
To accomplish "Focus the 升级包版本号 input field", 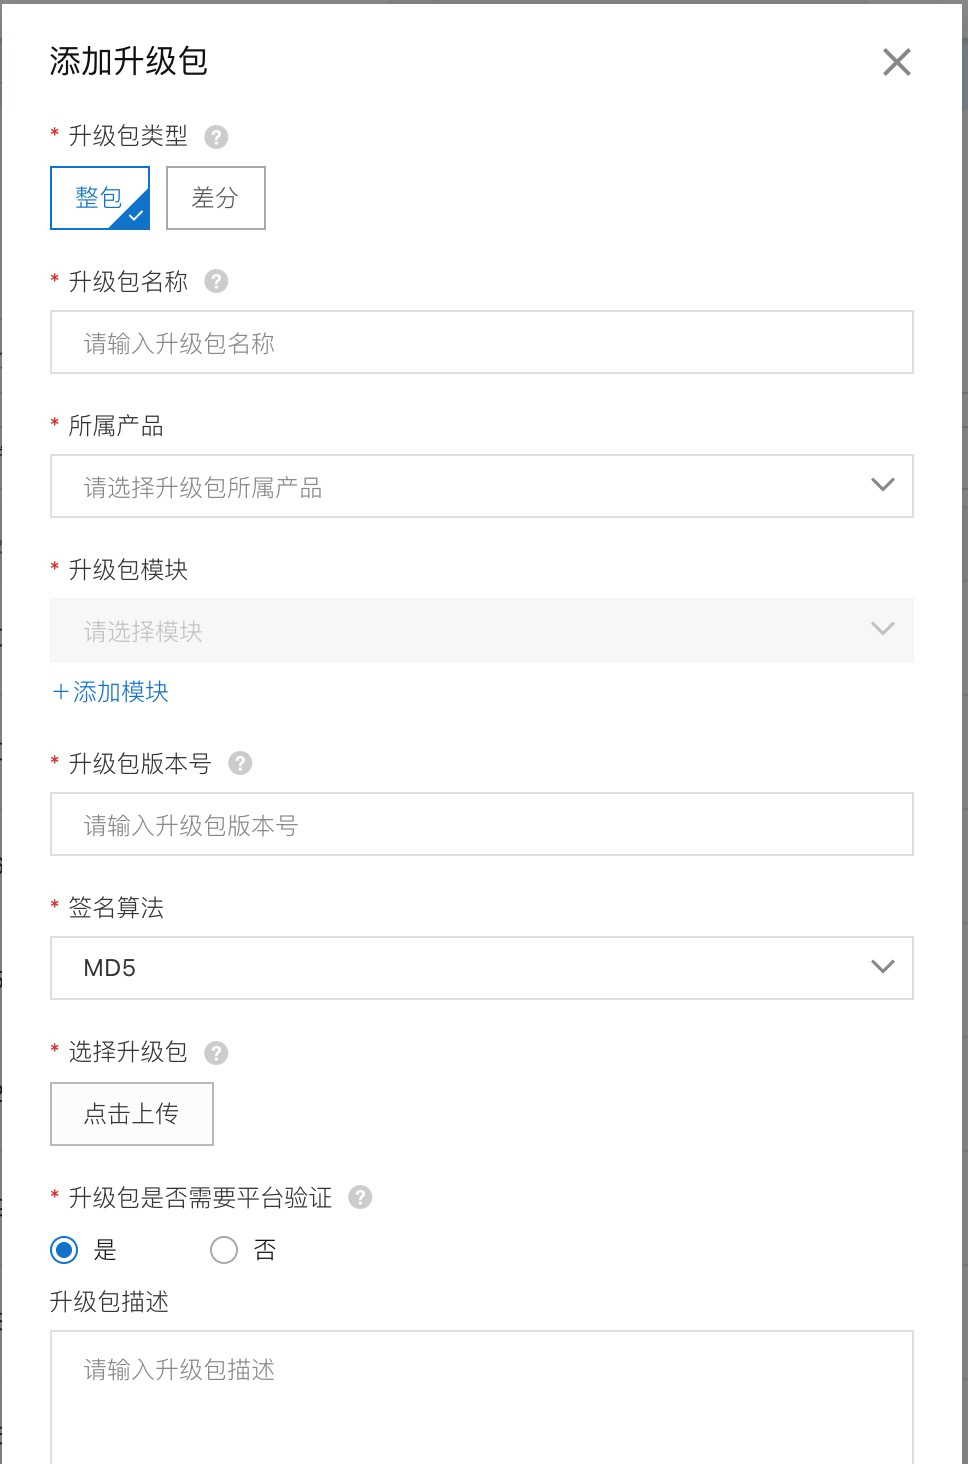I will tap(482, 824).
